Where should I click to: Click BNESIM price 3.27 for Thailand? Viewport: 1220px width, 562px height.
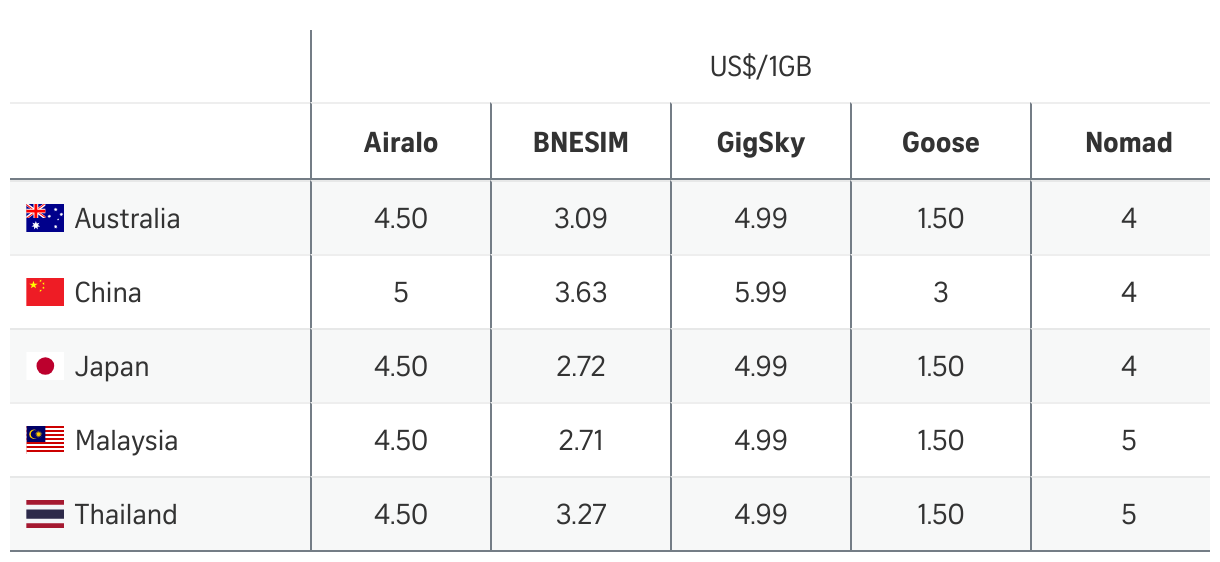581,514
